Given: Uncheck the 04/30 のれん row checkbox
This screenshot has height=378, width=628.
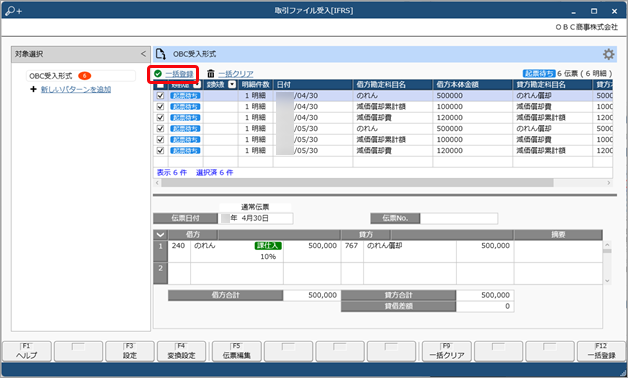Looking at the screenshot, I should tap(160, 96).
